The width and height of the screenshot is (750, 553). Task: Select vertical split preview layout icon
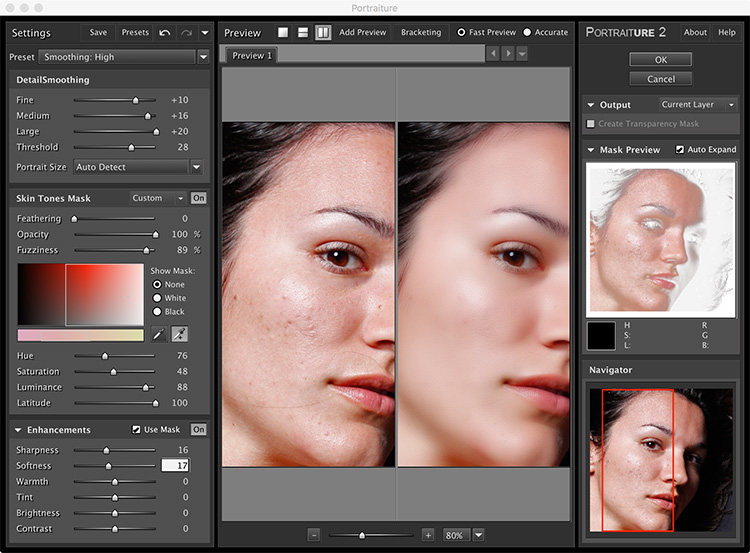tap(323, 33)
